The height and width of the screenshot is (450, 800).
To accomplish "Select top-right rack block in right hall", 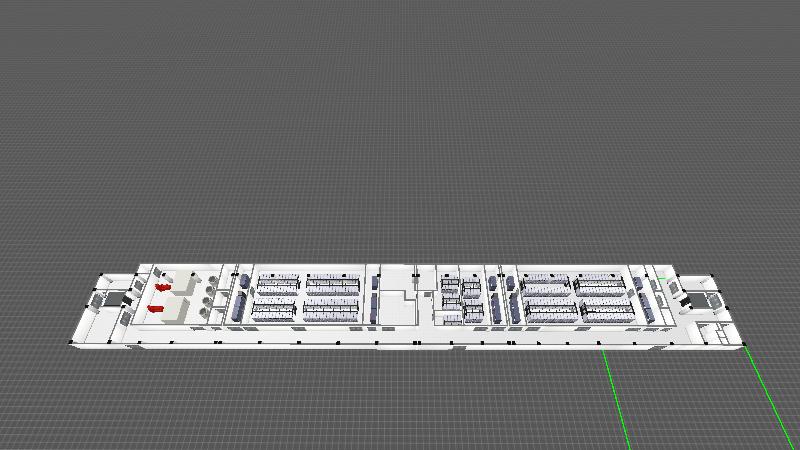I will (599, 285).
